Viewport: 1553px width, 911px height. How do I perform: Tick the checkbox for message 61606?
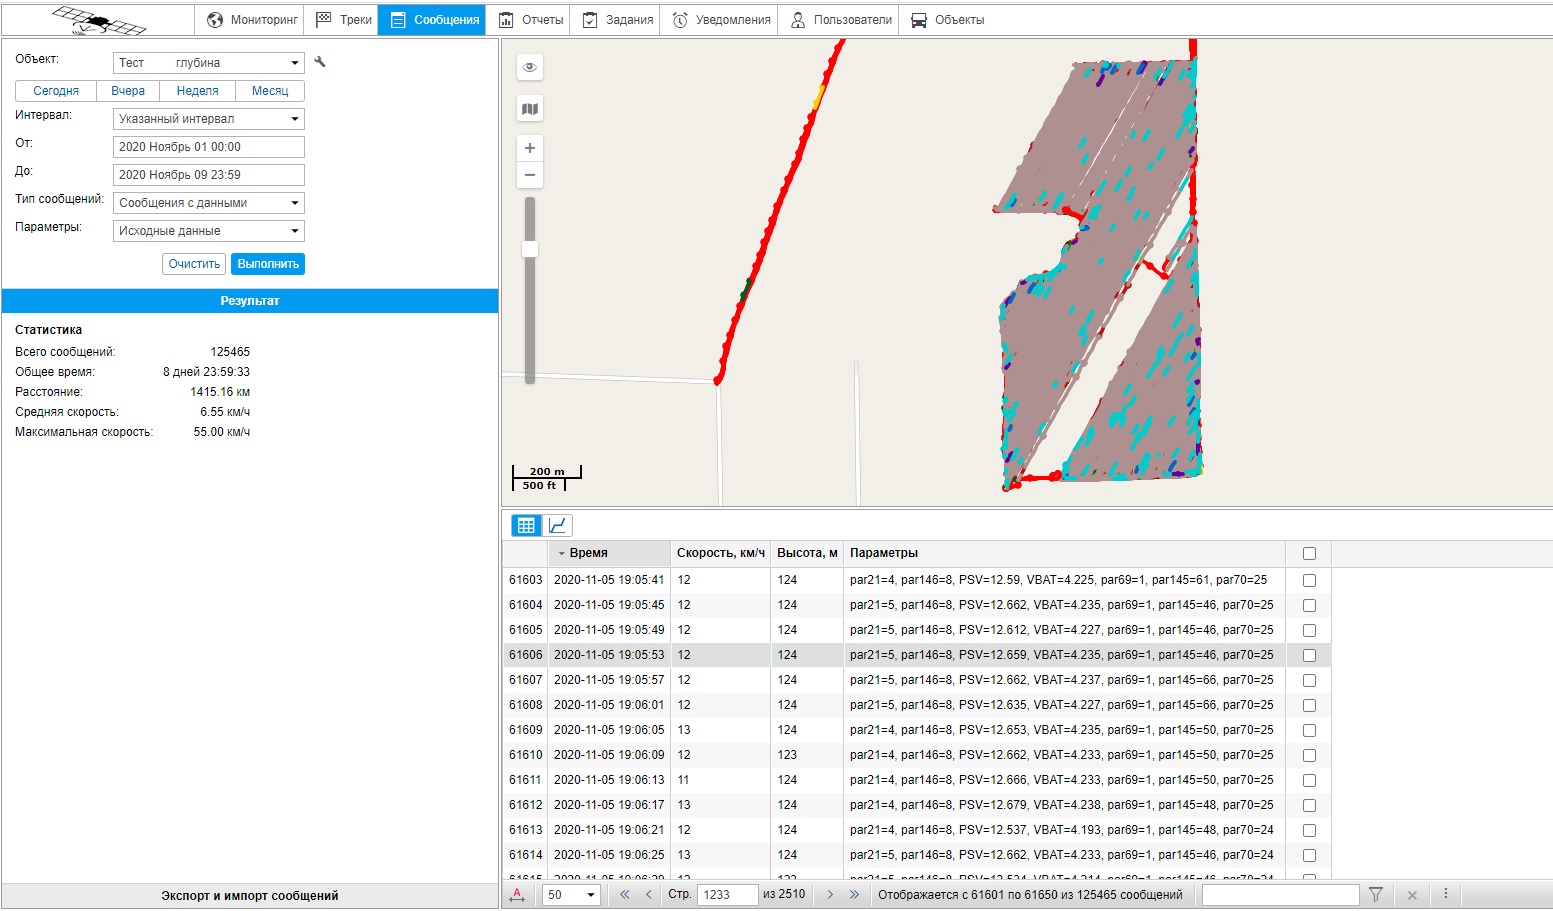pyautogui.click(x=1309, y=655)
